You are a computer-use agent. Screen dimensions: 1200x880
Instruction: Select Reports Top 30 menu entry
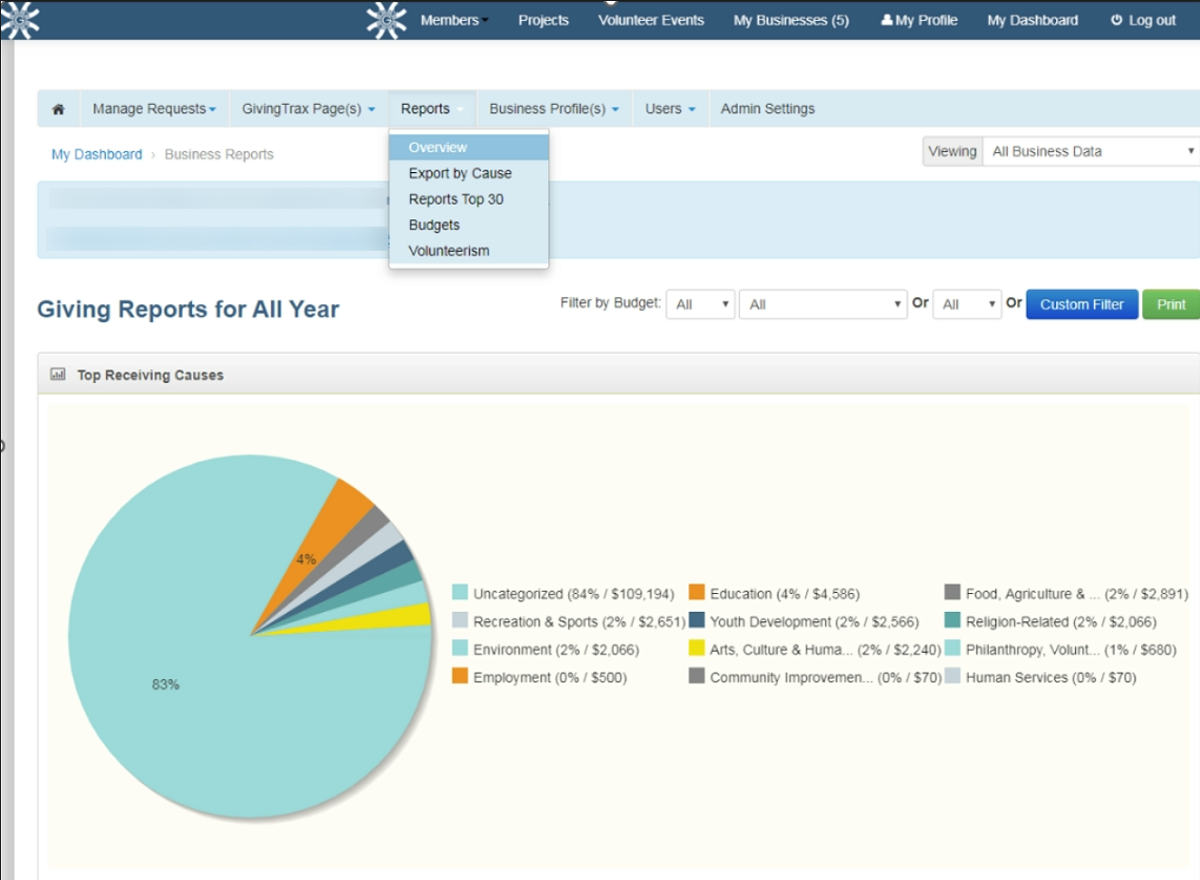(x=456, y=199)
